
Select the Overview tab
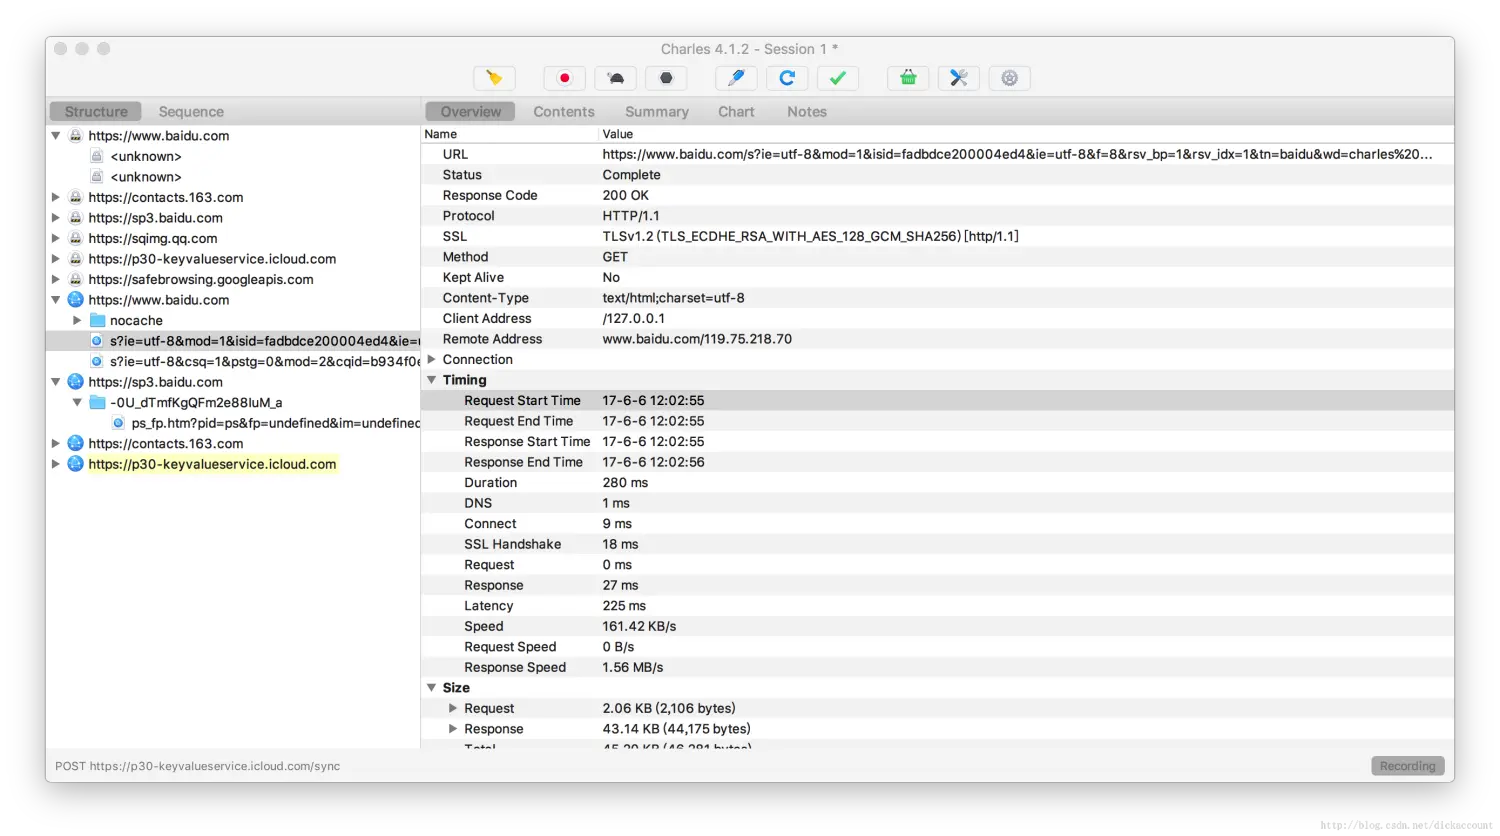pos(471,112)
